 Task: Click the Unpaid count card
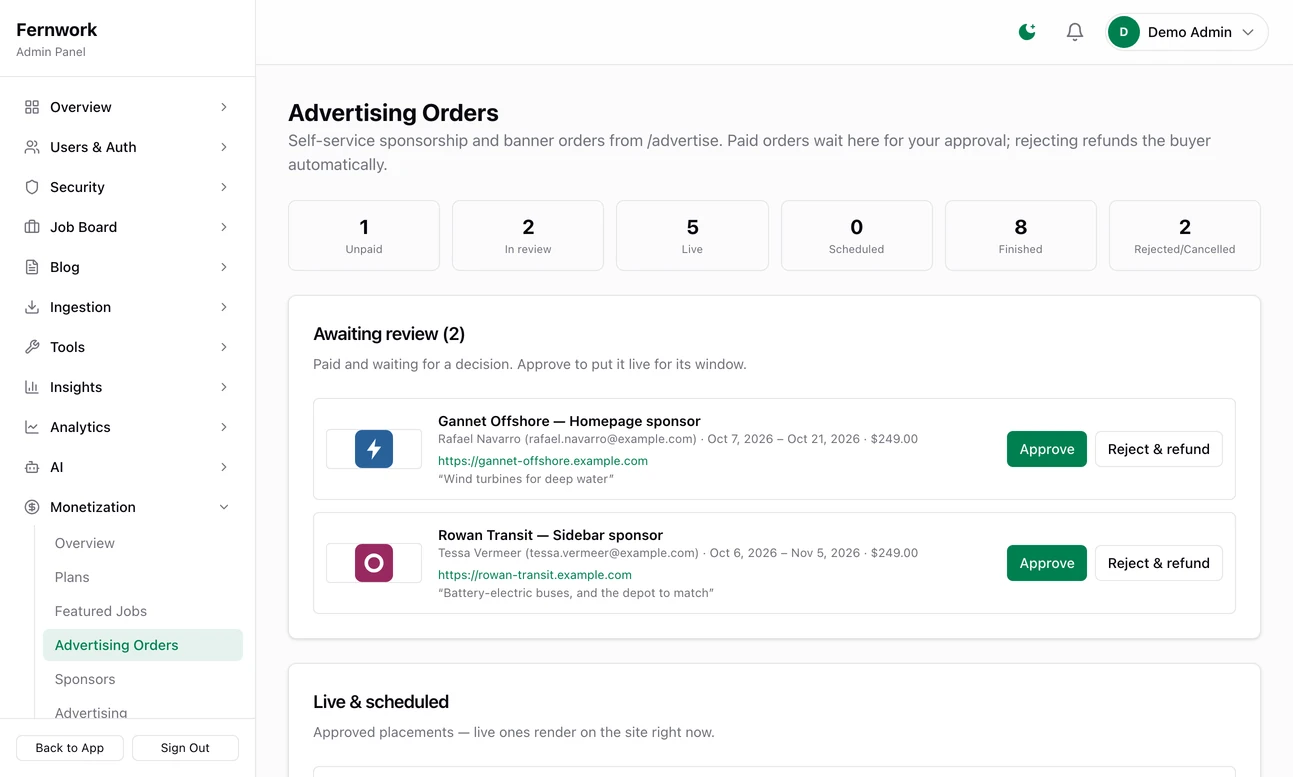364,235
